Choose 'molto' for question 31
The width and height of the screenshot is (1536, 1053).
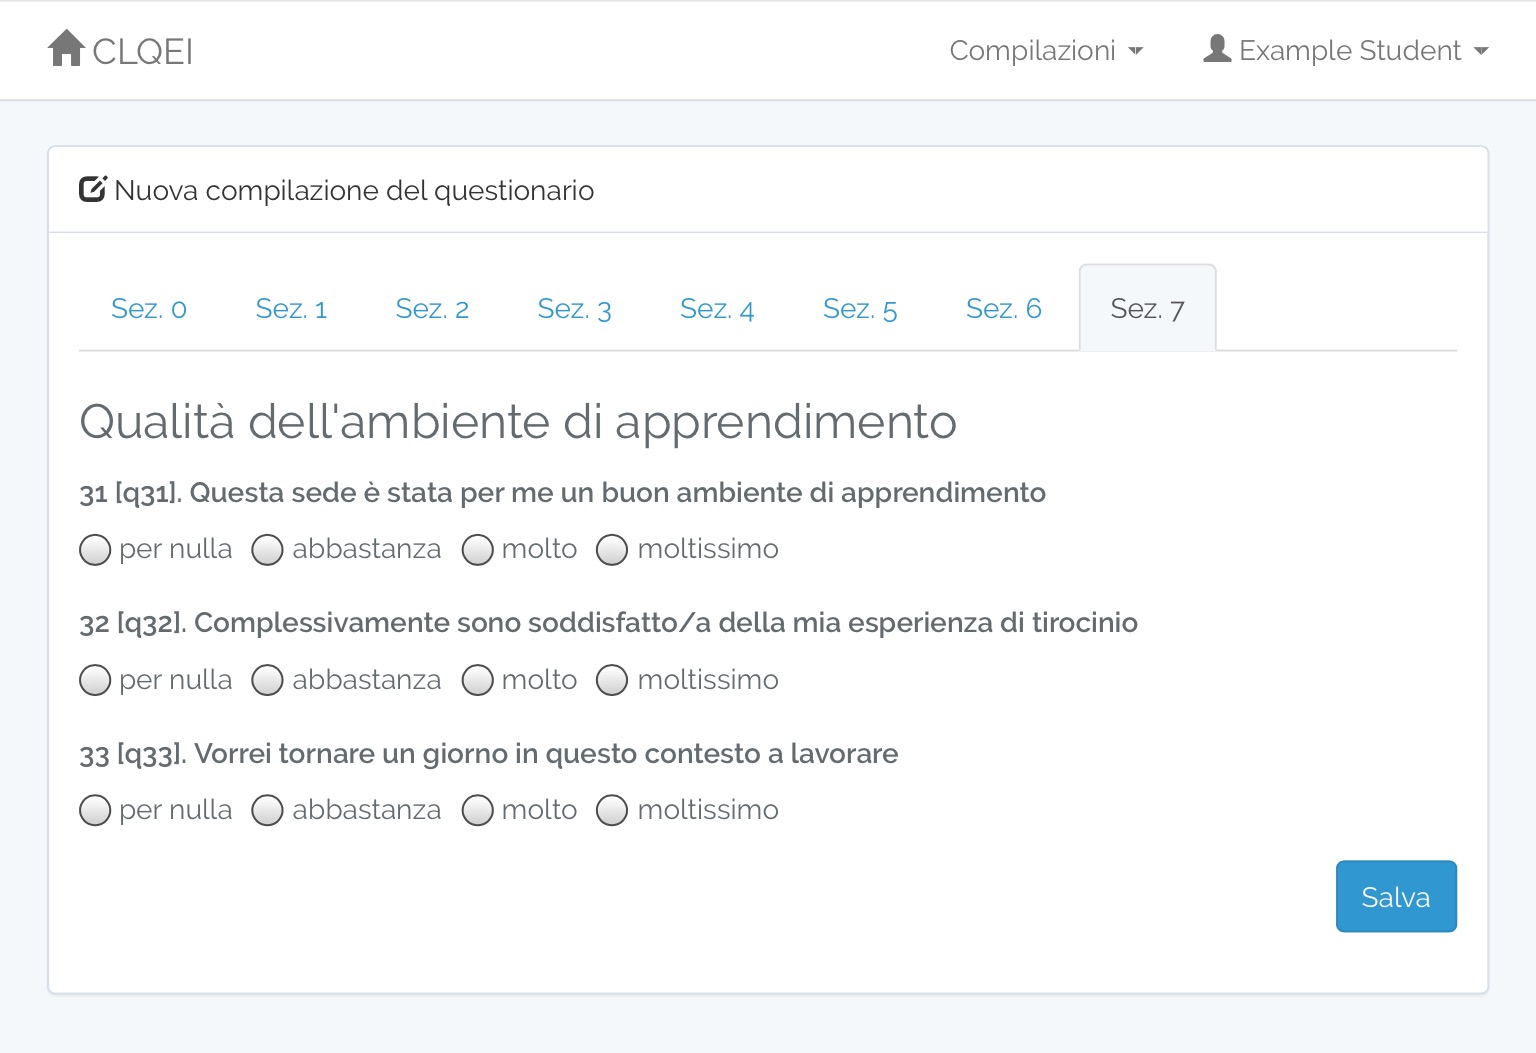click(x=478, y=549)
